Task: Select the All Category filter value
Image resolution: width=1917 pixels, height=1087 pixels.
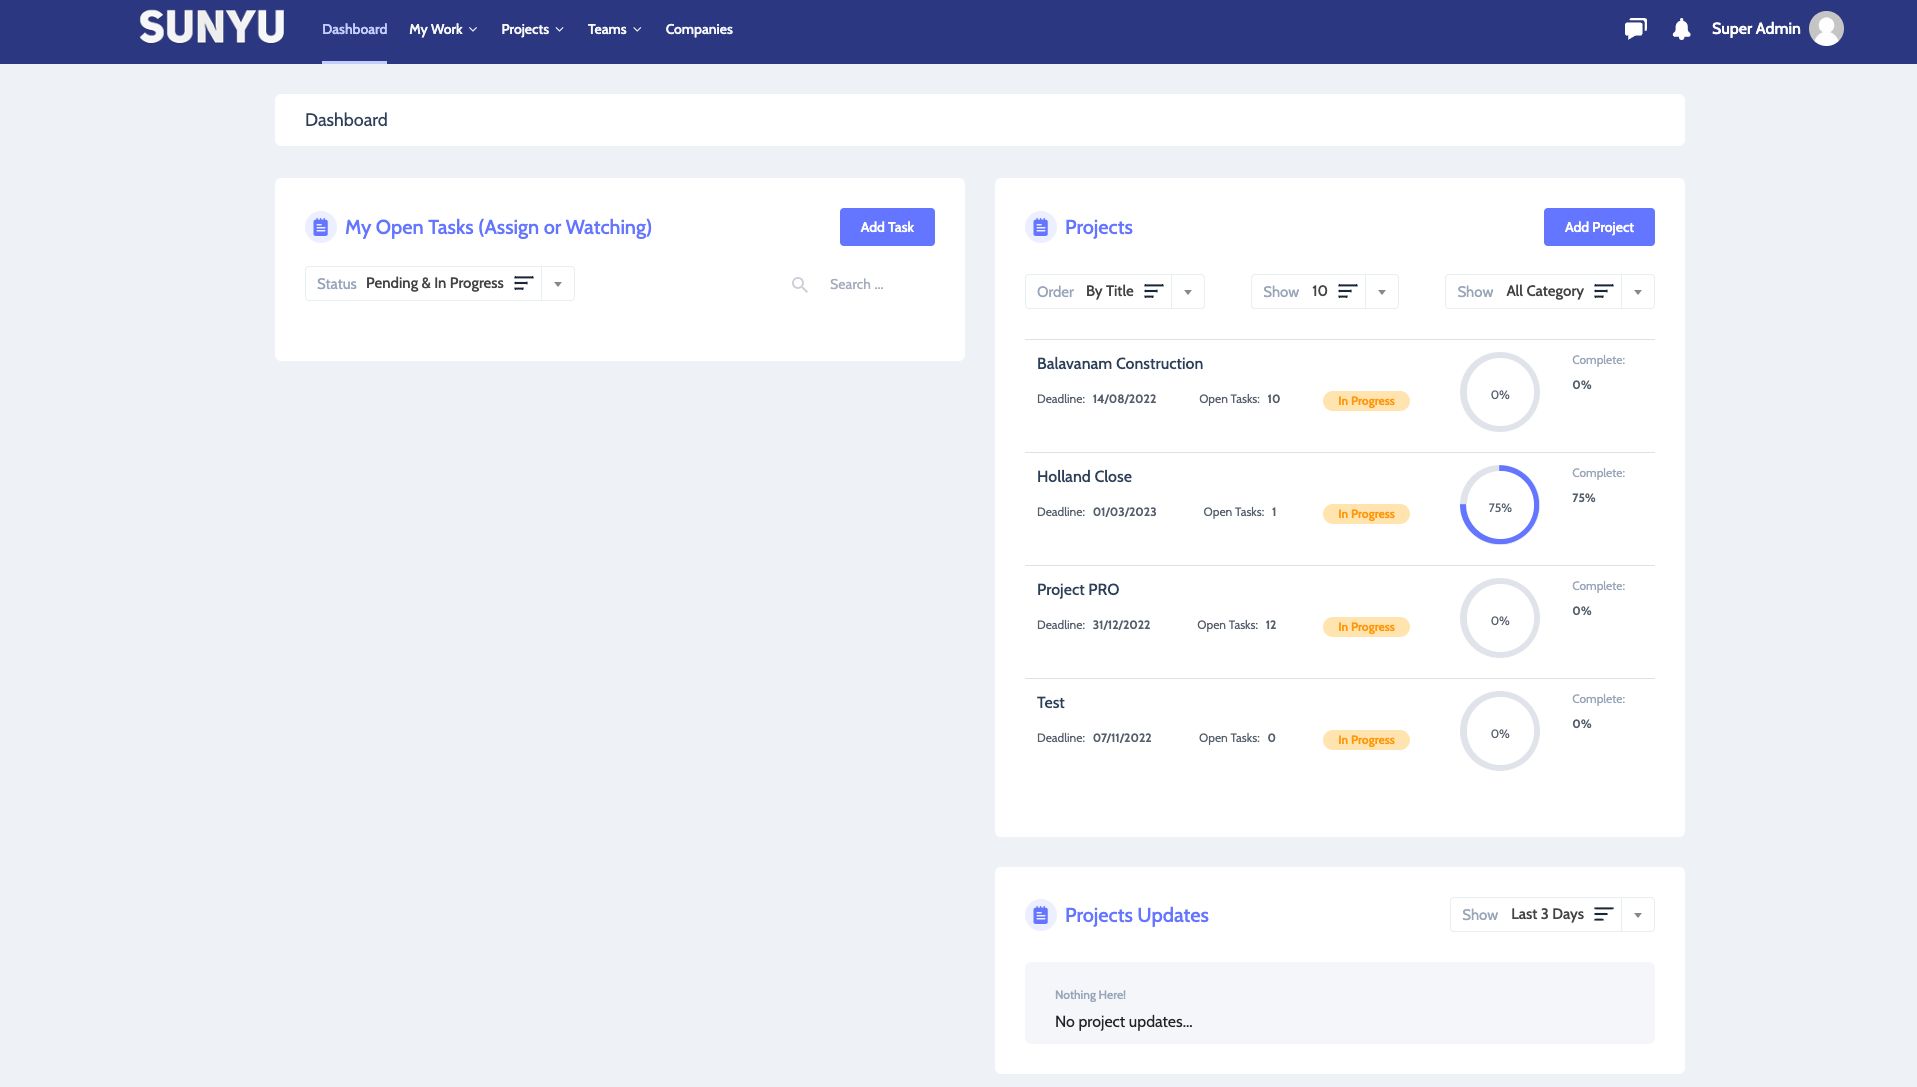Action: tap(1545, 291)
